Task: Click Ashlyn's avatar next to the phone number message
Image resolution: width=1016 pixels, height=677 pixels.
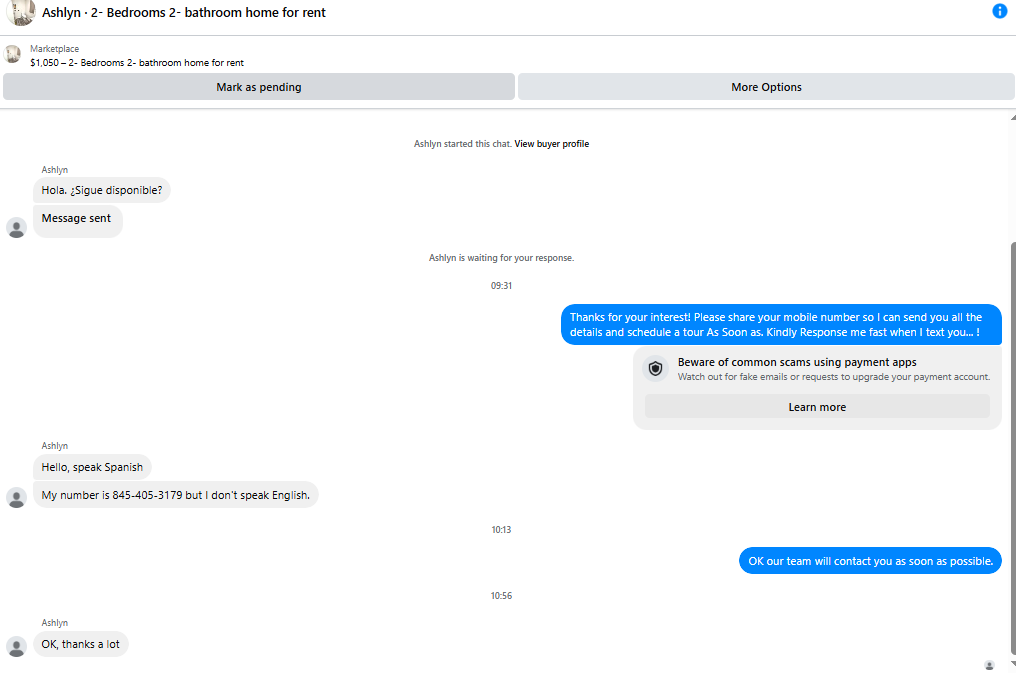Action: point(16,497)
